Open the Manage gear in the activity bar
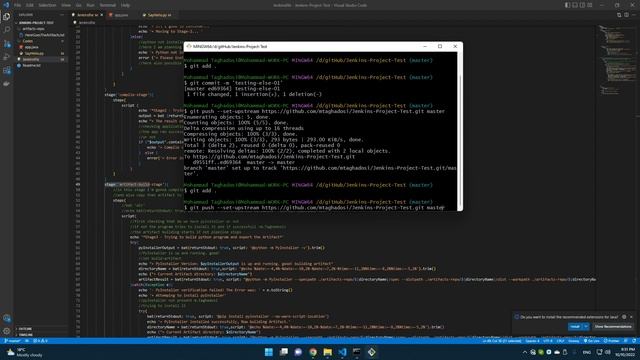The width and height of the screenshot is (640, 360). [x=7, y=331]
